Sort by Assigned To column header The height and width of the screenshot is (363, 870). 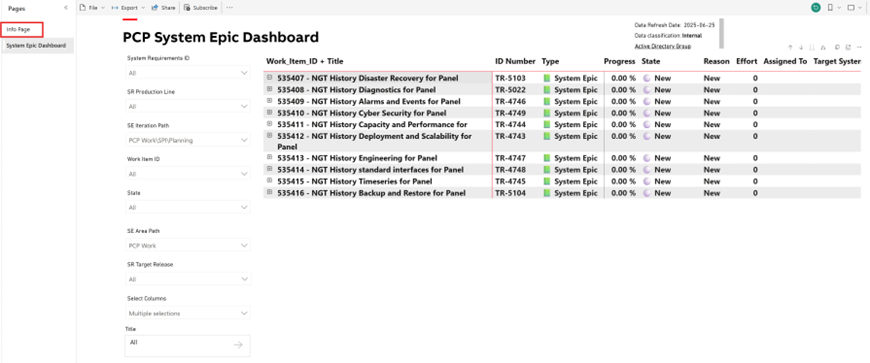785,61
